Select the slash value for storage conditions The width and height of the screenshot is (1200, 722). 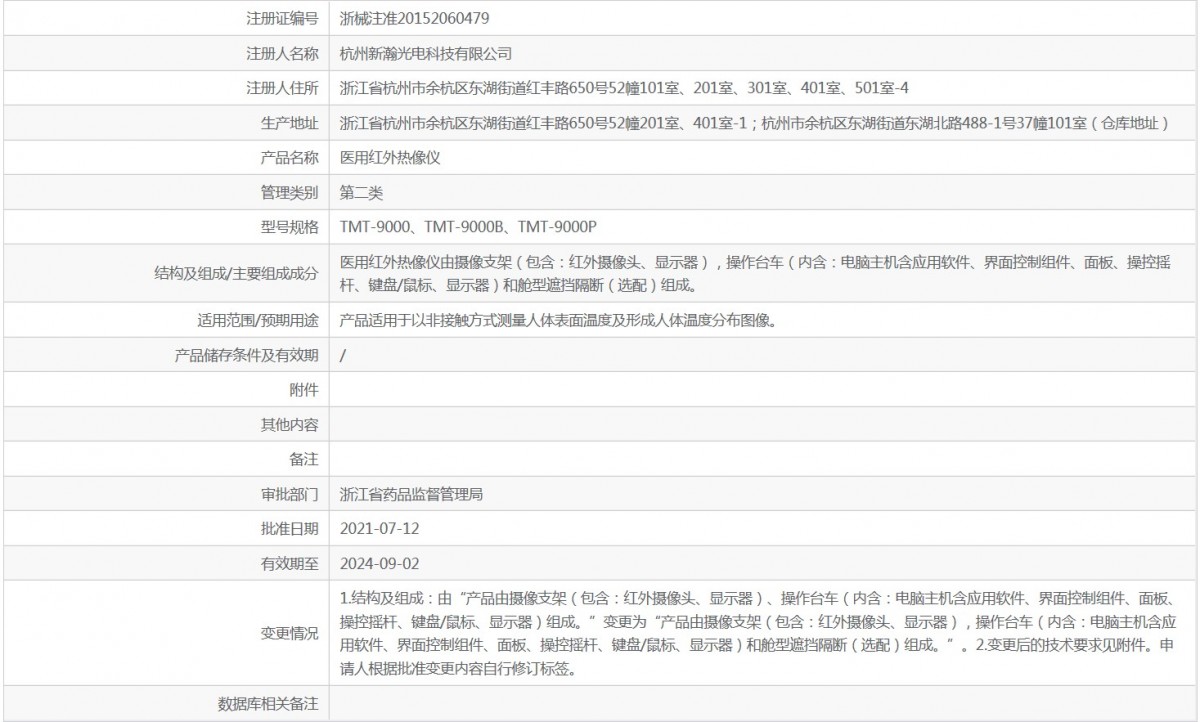[343, 356]
